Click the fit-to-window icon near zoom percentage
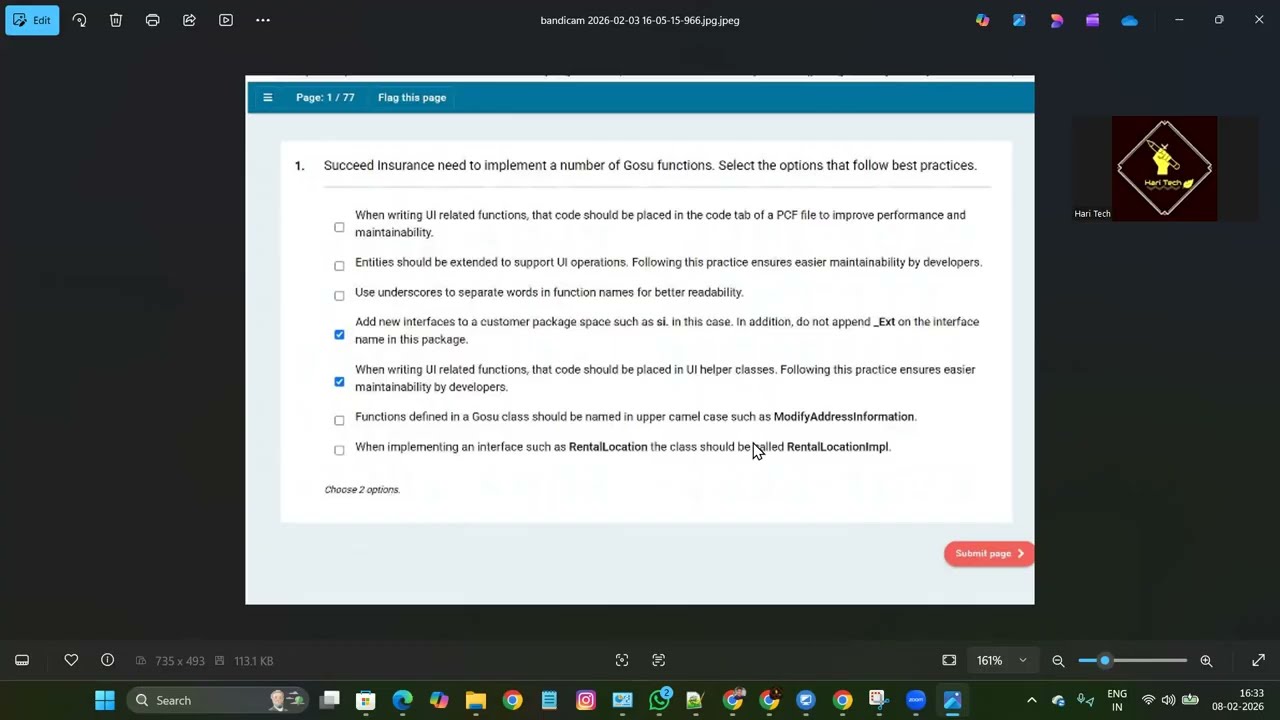 [x=949, y=660]
